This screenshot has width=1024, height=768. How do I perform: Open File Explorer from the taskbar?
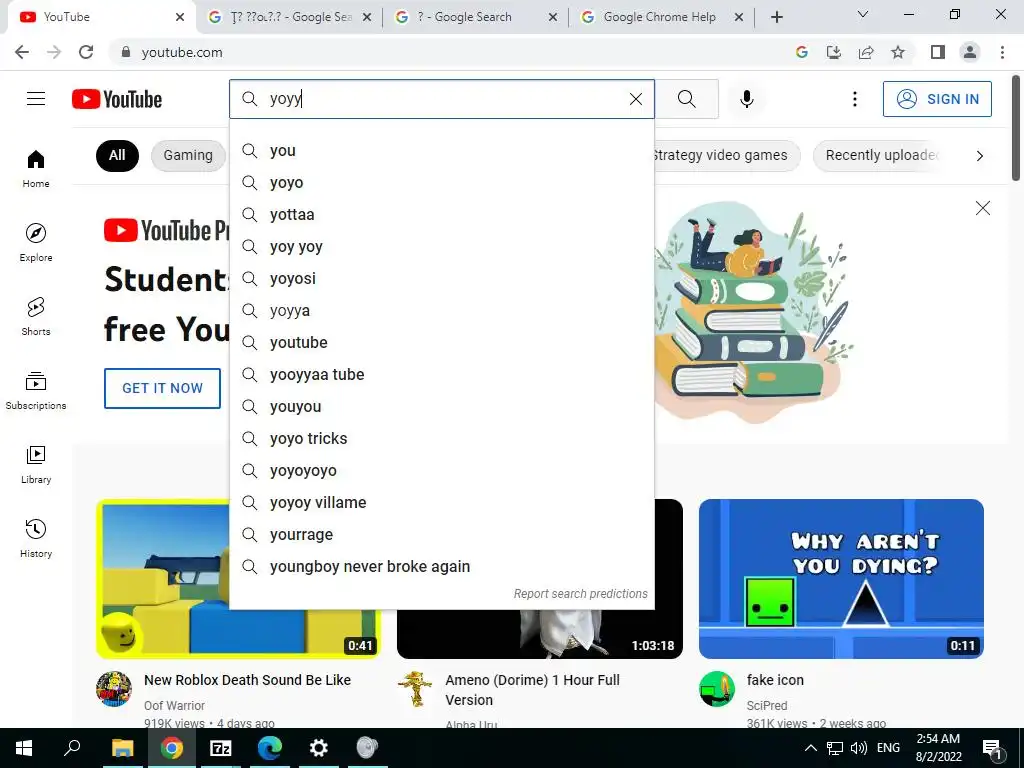point(122,748)
